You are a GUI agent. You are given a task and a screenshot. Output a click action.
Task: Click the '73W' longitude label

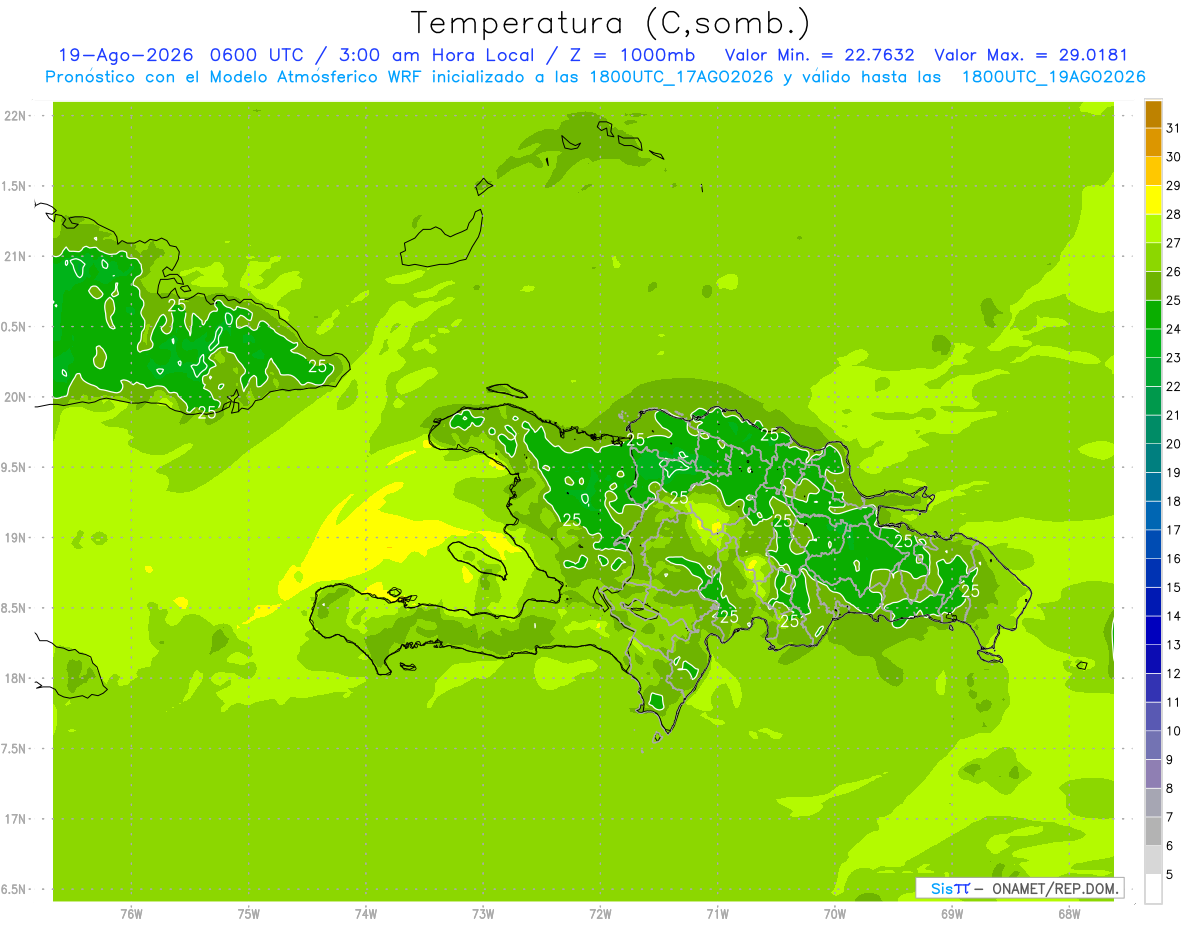483,913
